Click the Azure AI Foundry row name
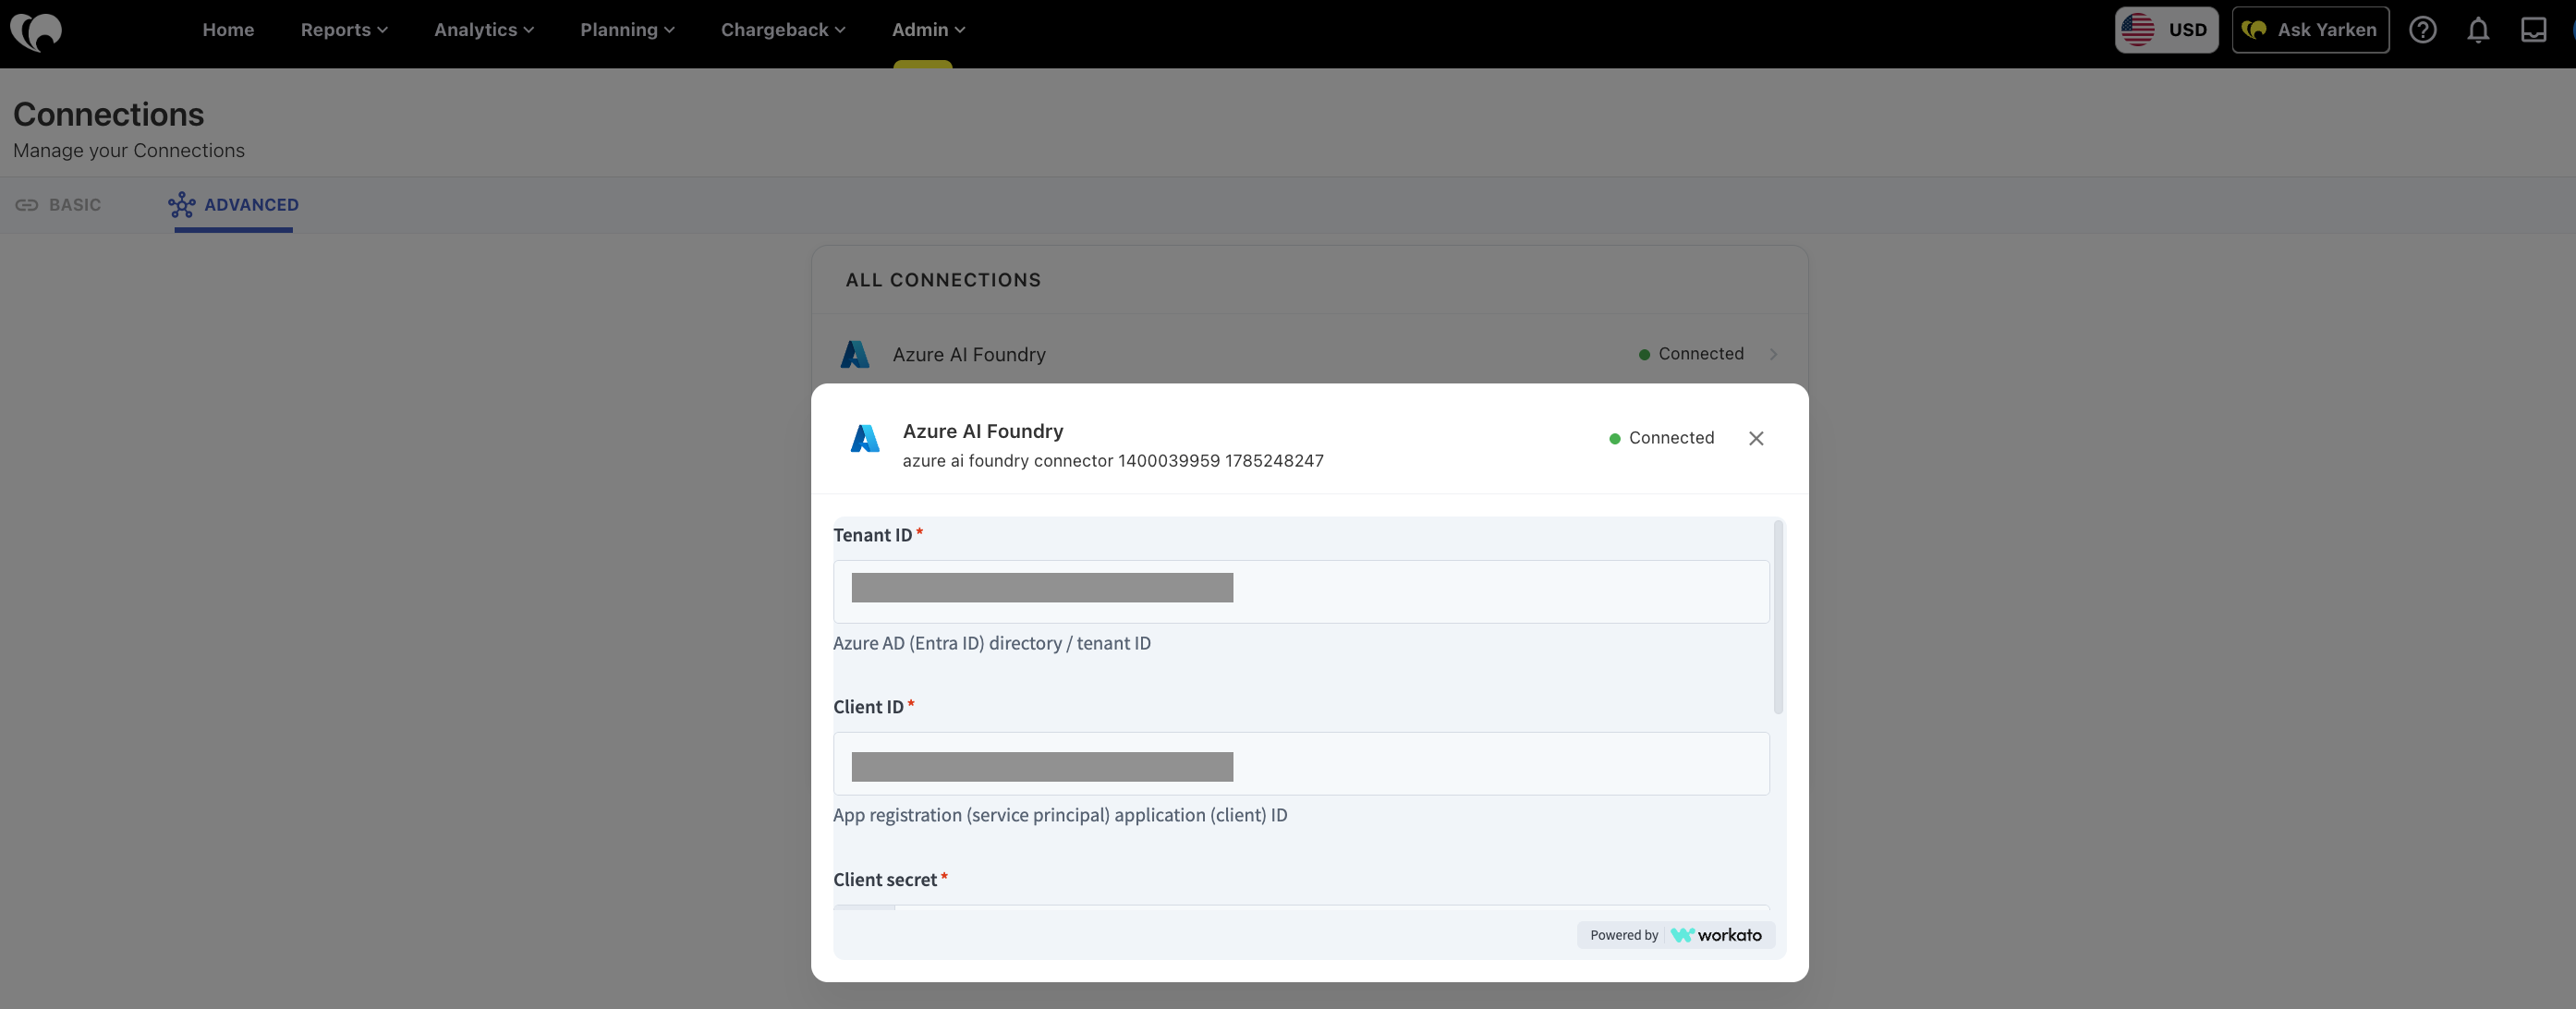Screen dimensions: 2576x1009 [969, 355]
